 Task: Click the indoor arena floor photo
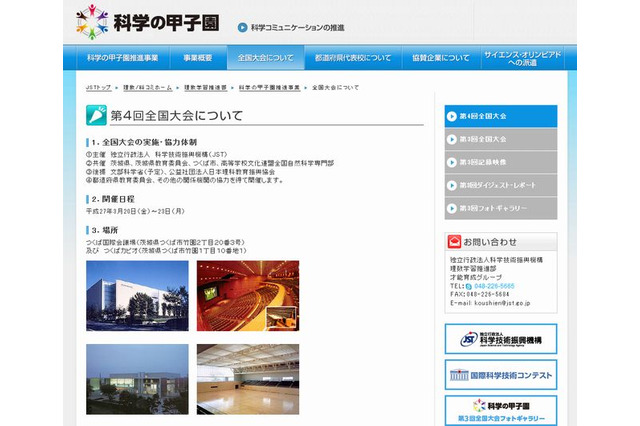248,379
